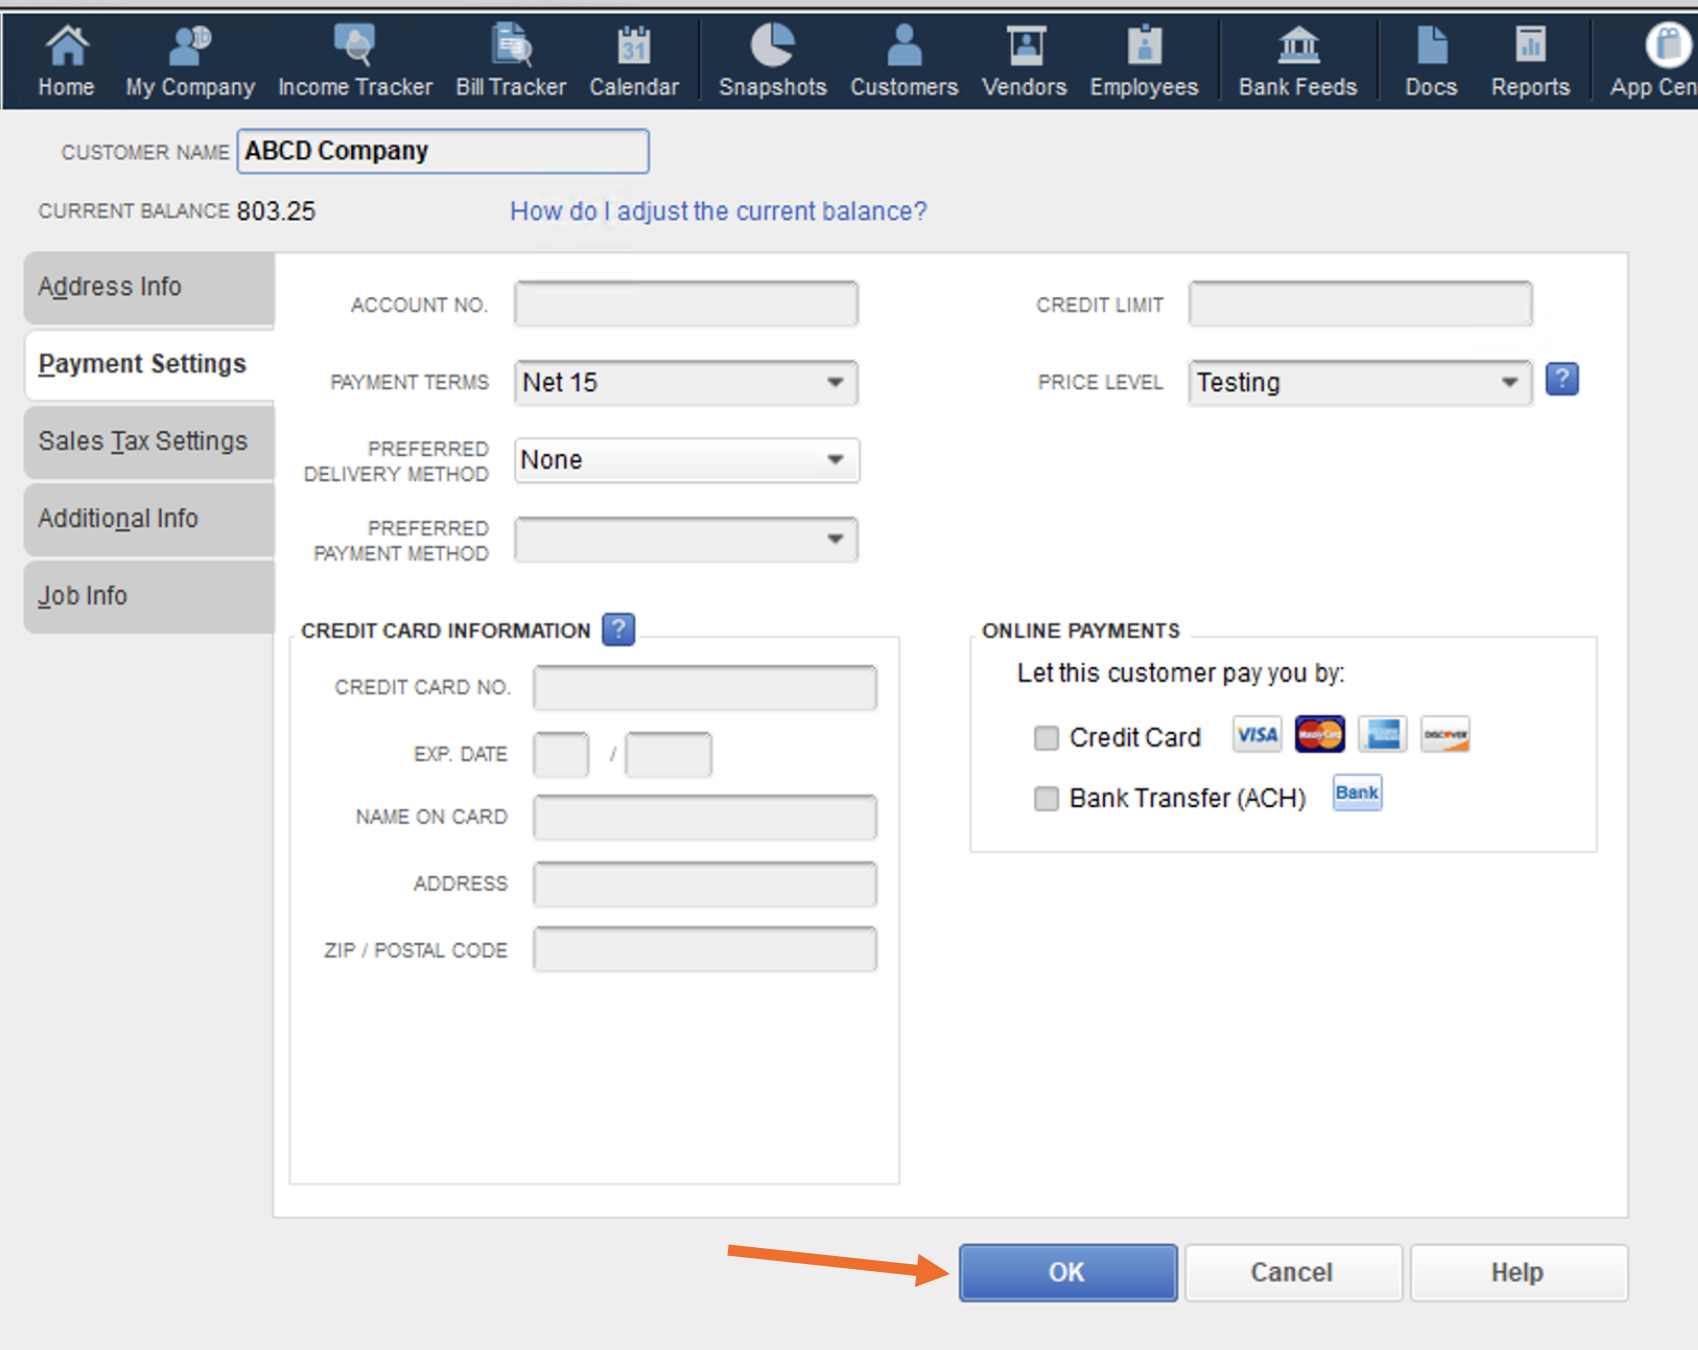The width and height of the screenshot is (1698, 1350).
Task: Open the Price Level dropdown
Action: tap(1509, 383)
